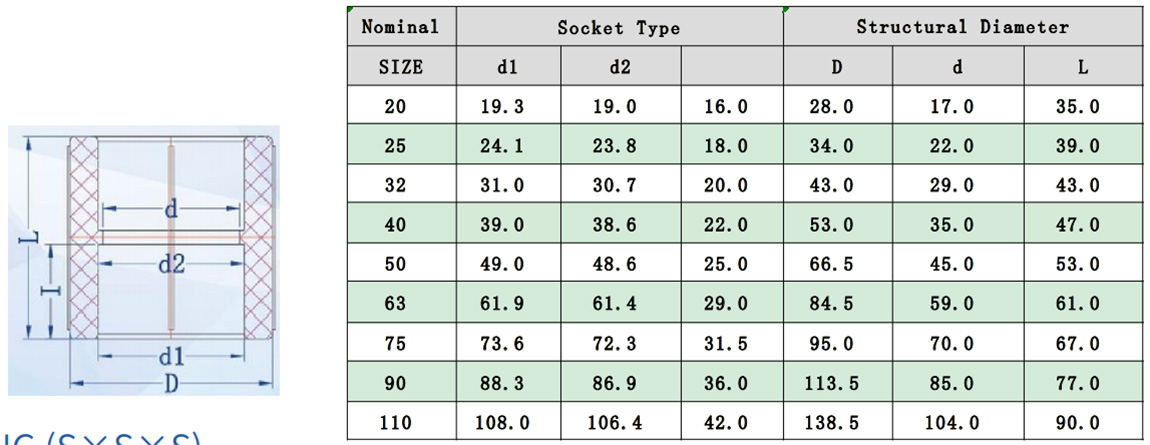Viewport: 1150px width, 445px height.
Task: Click the fitting cross-section diagram
Action: (144, 262)
